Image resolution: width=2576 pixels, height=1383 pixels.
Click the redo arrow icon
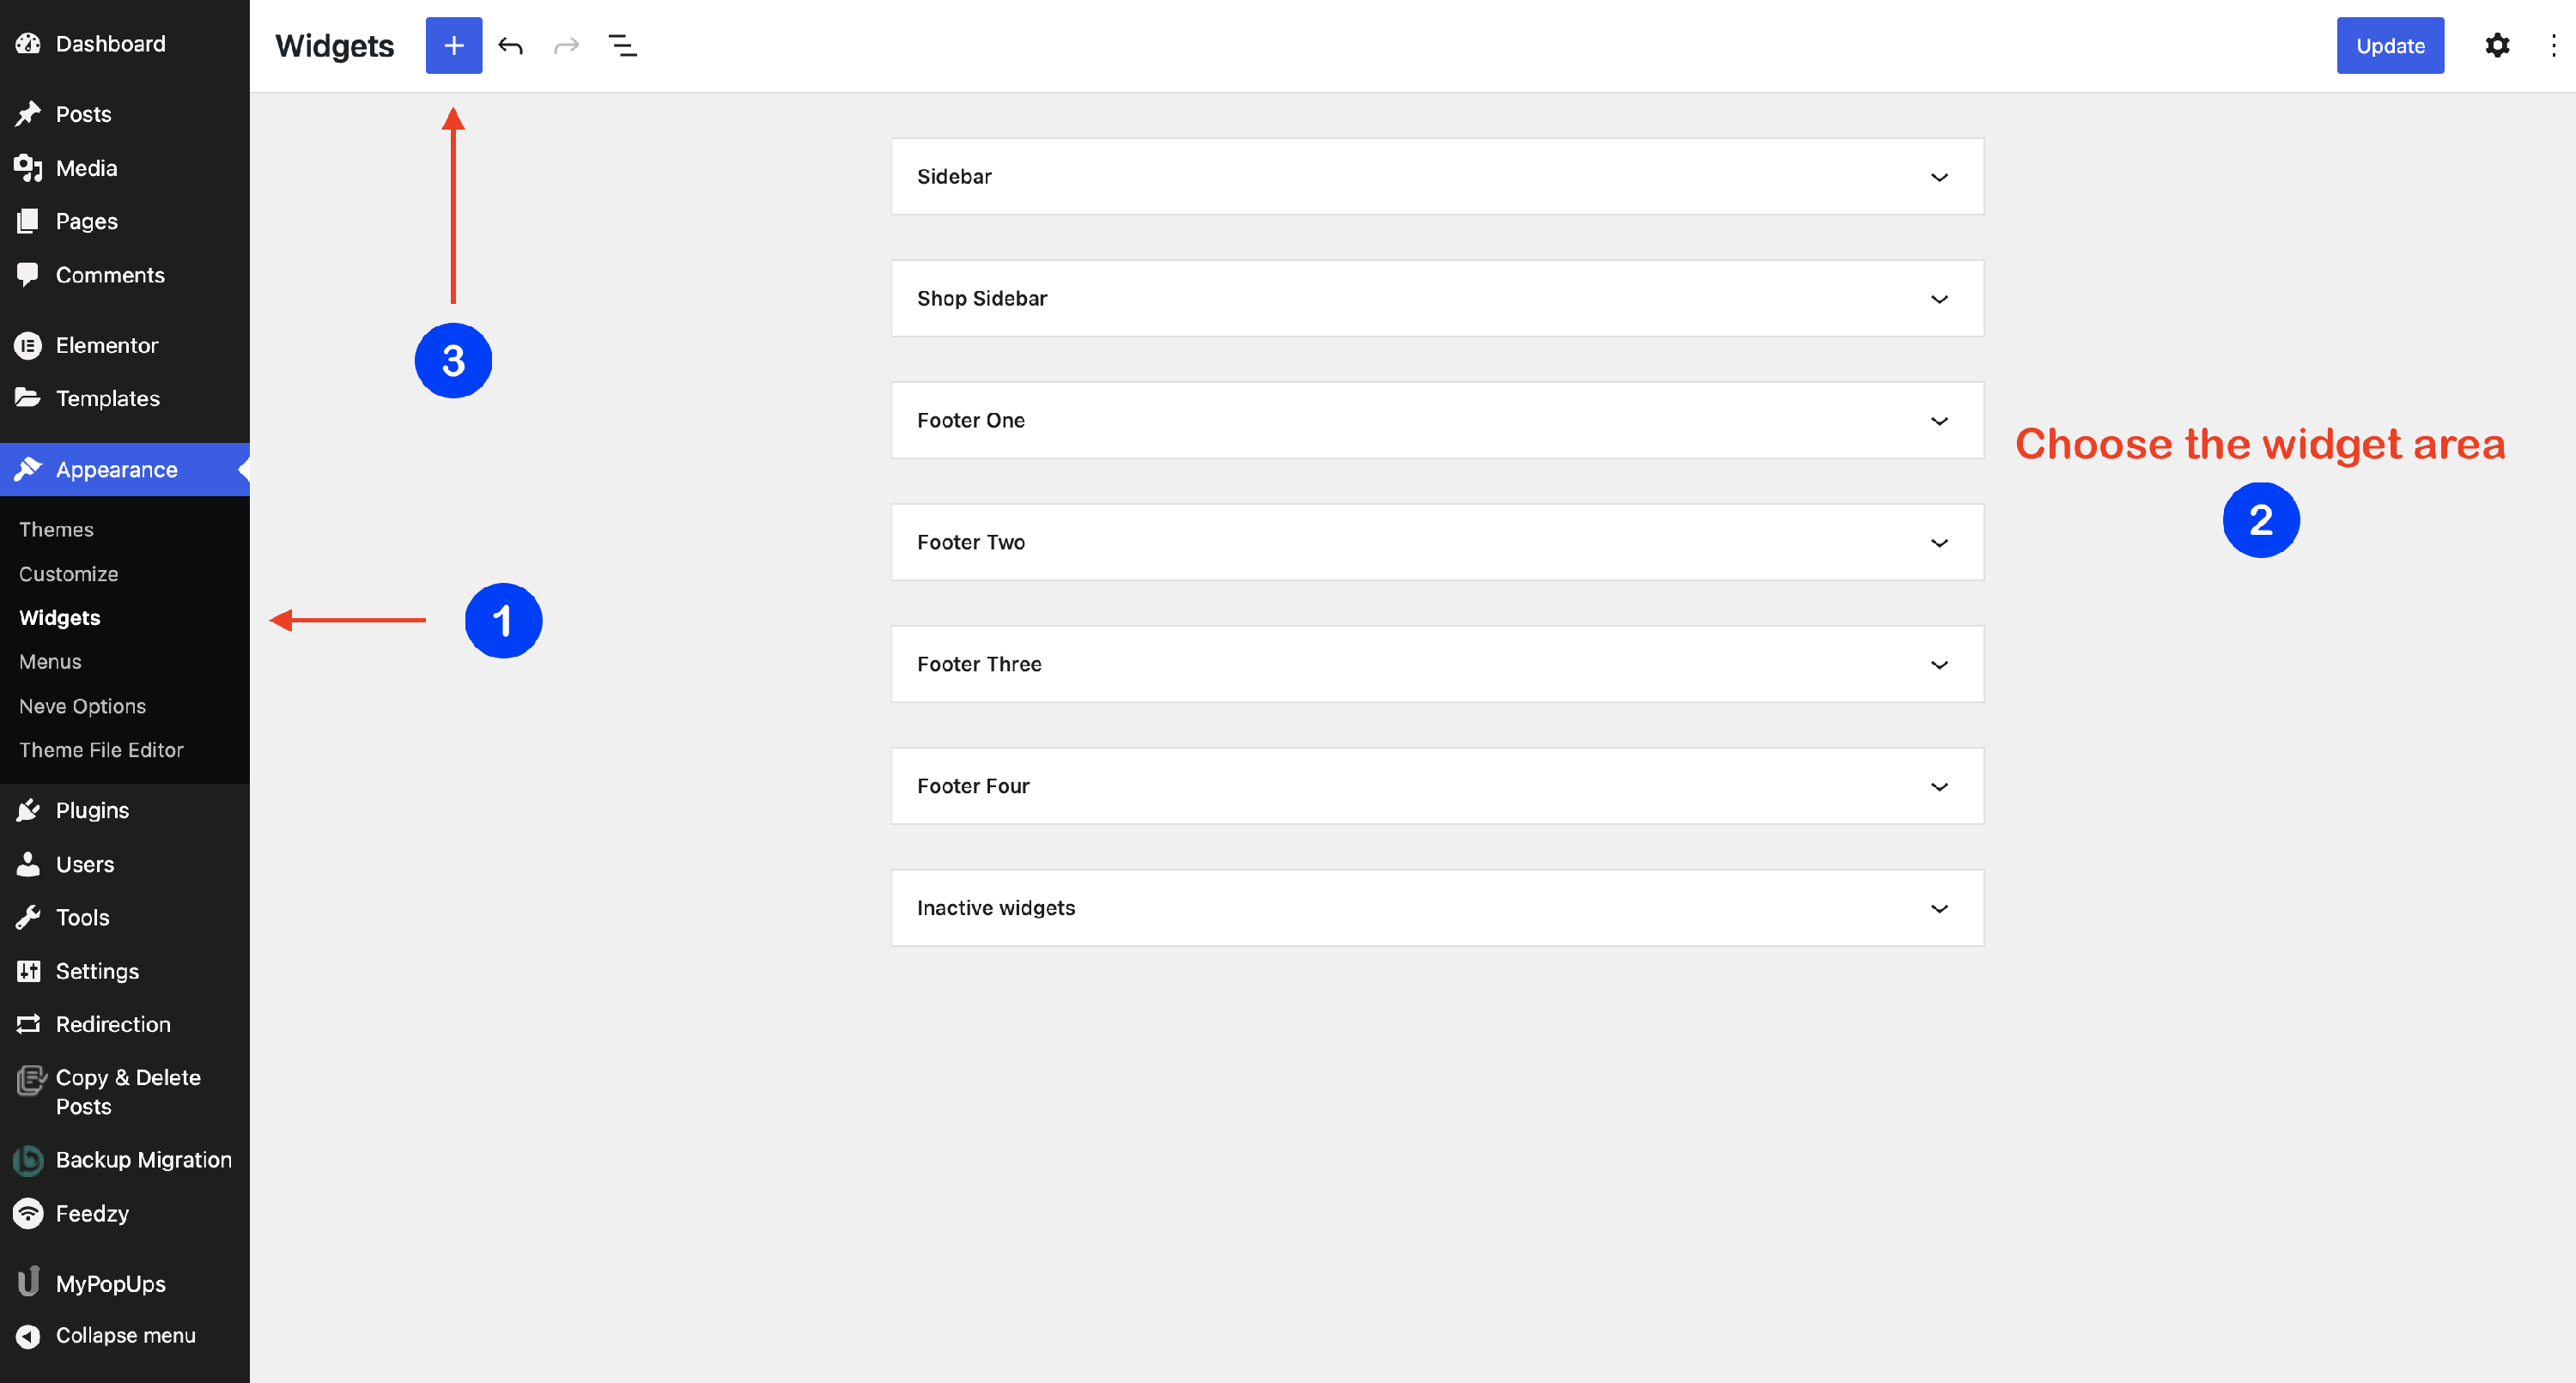566,45
